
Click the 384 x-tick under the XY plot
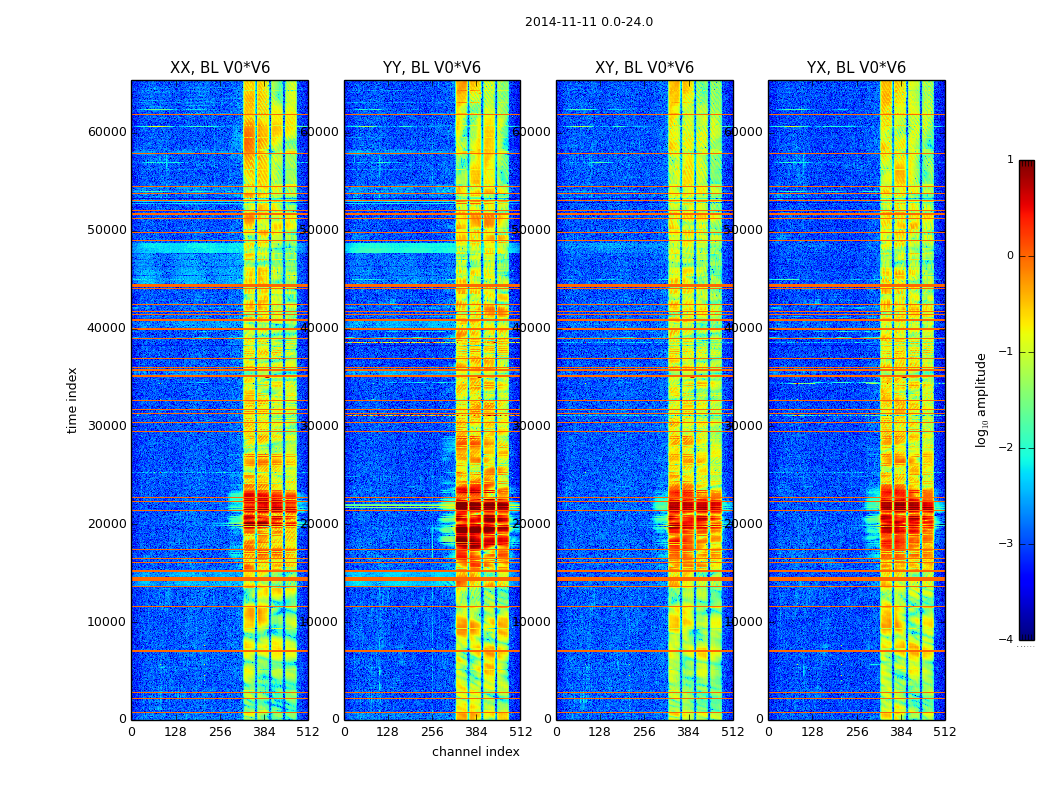pos(688,732)
